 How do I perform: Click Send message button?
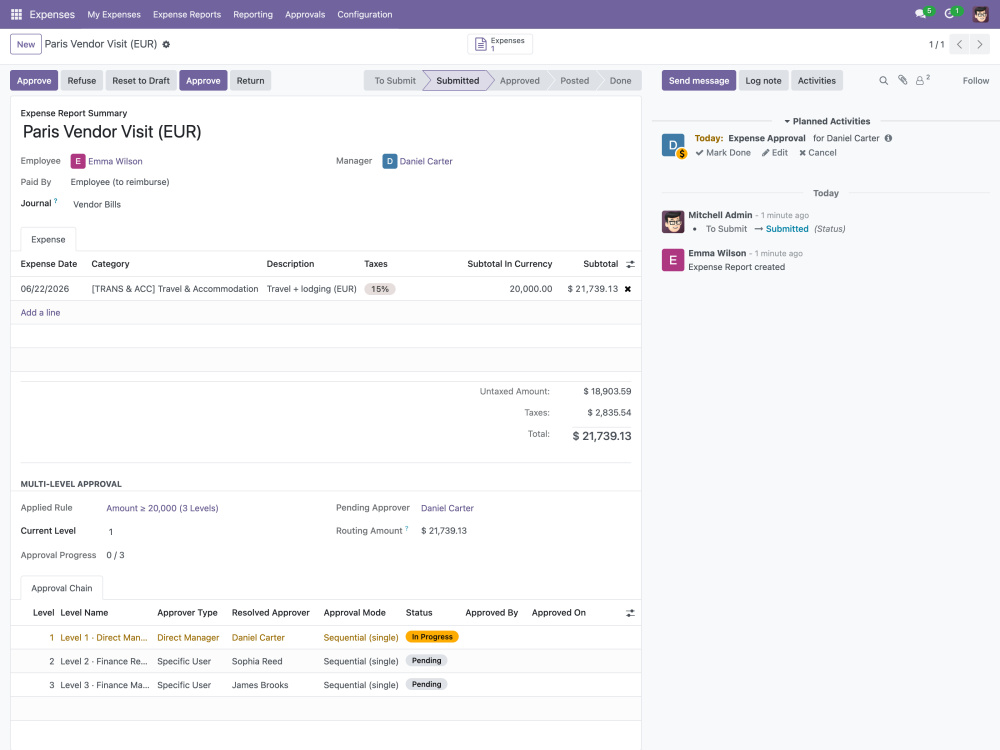pyautogui.click(x=699, y=80)
